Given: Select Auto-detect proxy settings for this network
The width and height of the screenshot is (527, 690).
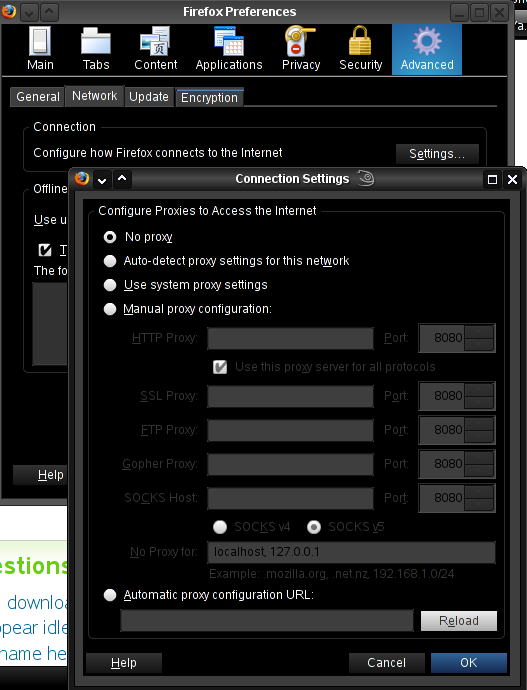Looking at the screenshot, I should click(x=110, y=261).
